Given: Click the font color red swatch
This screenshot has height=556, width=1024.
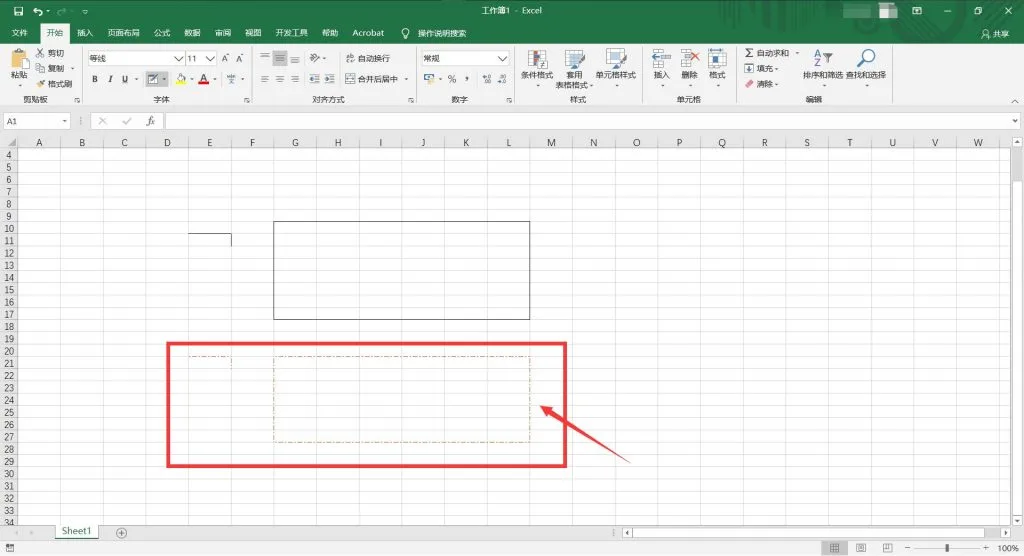Looking at the screenshot, I should coord(204,79).
